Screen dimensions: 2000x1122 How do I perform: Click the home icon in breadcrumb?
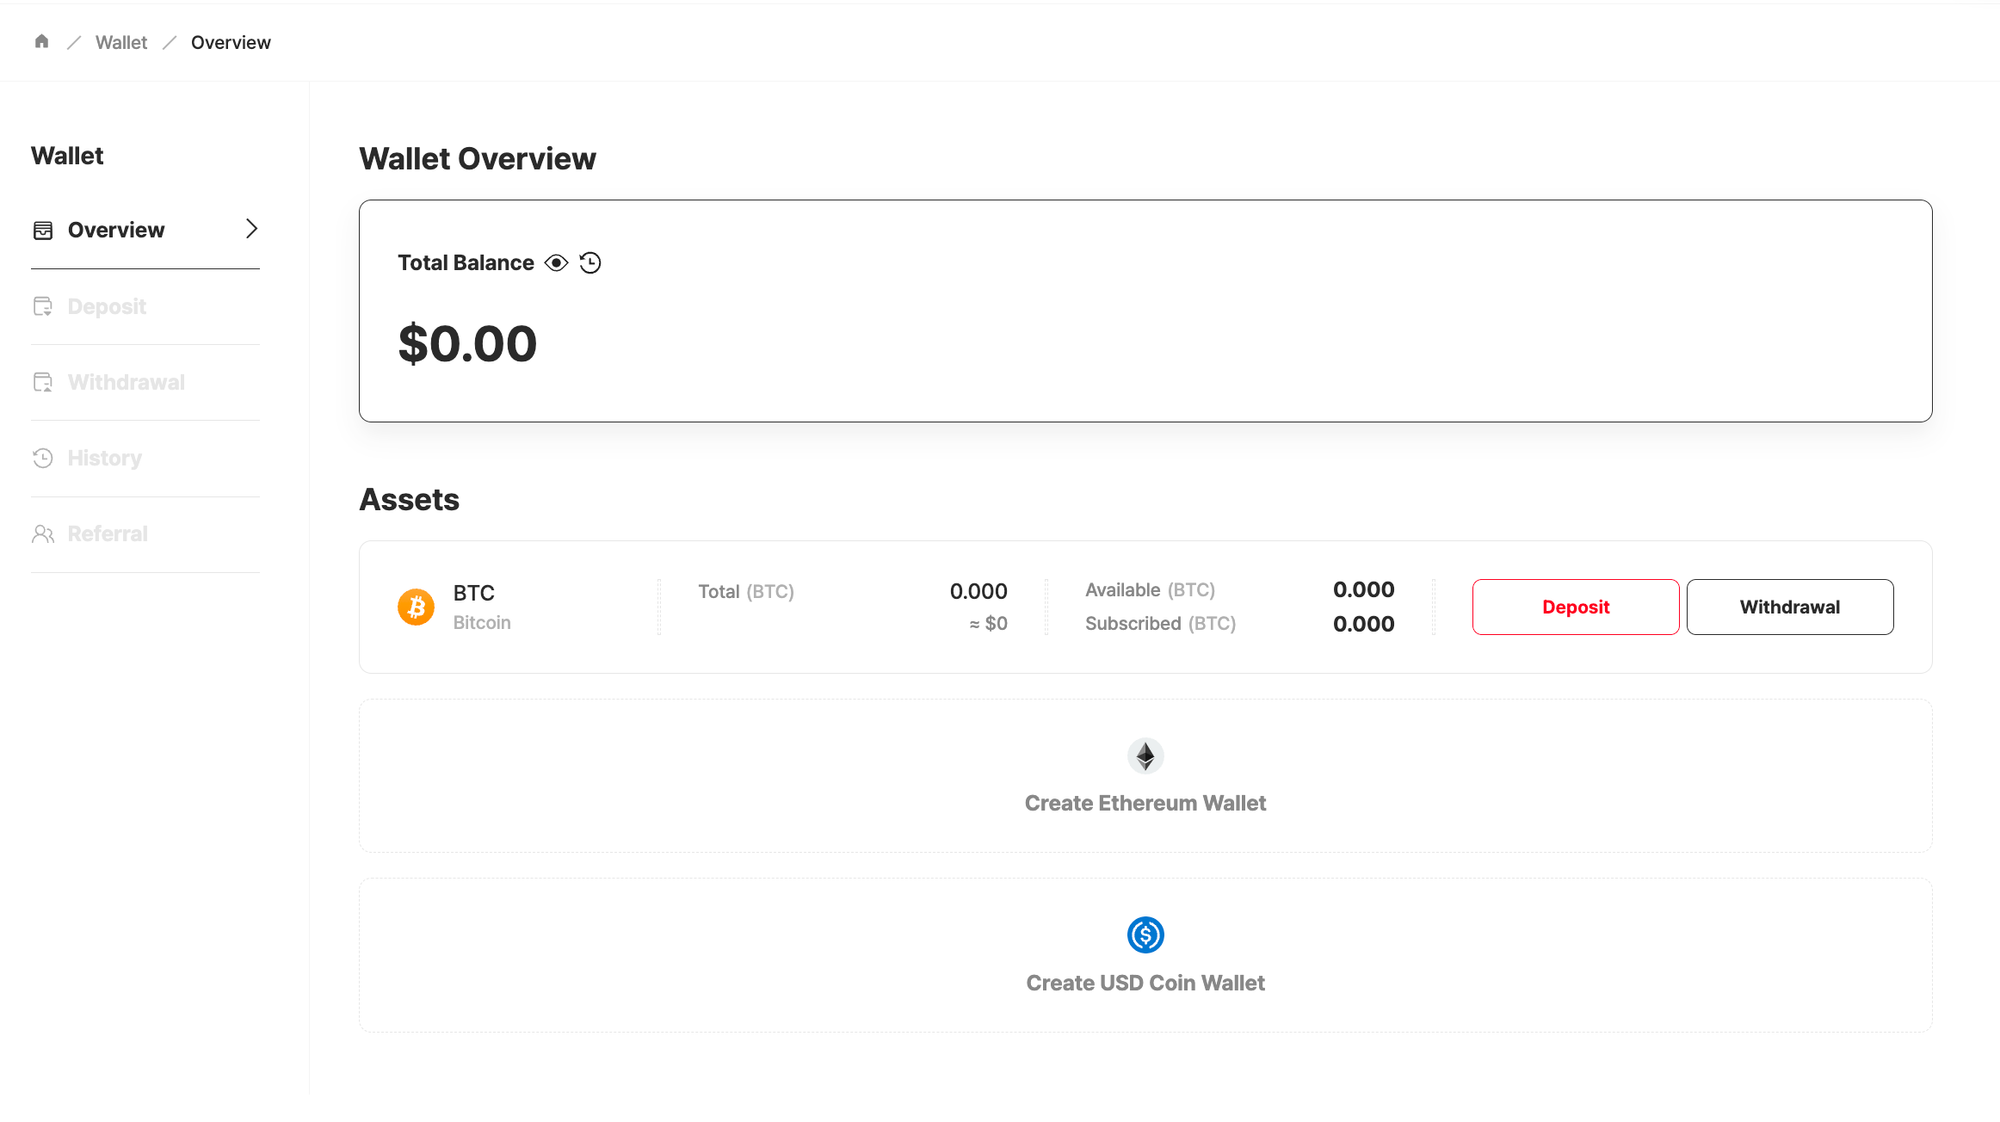(41, 42)
